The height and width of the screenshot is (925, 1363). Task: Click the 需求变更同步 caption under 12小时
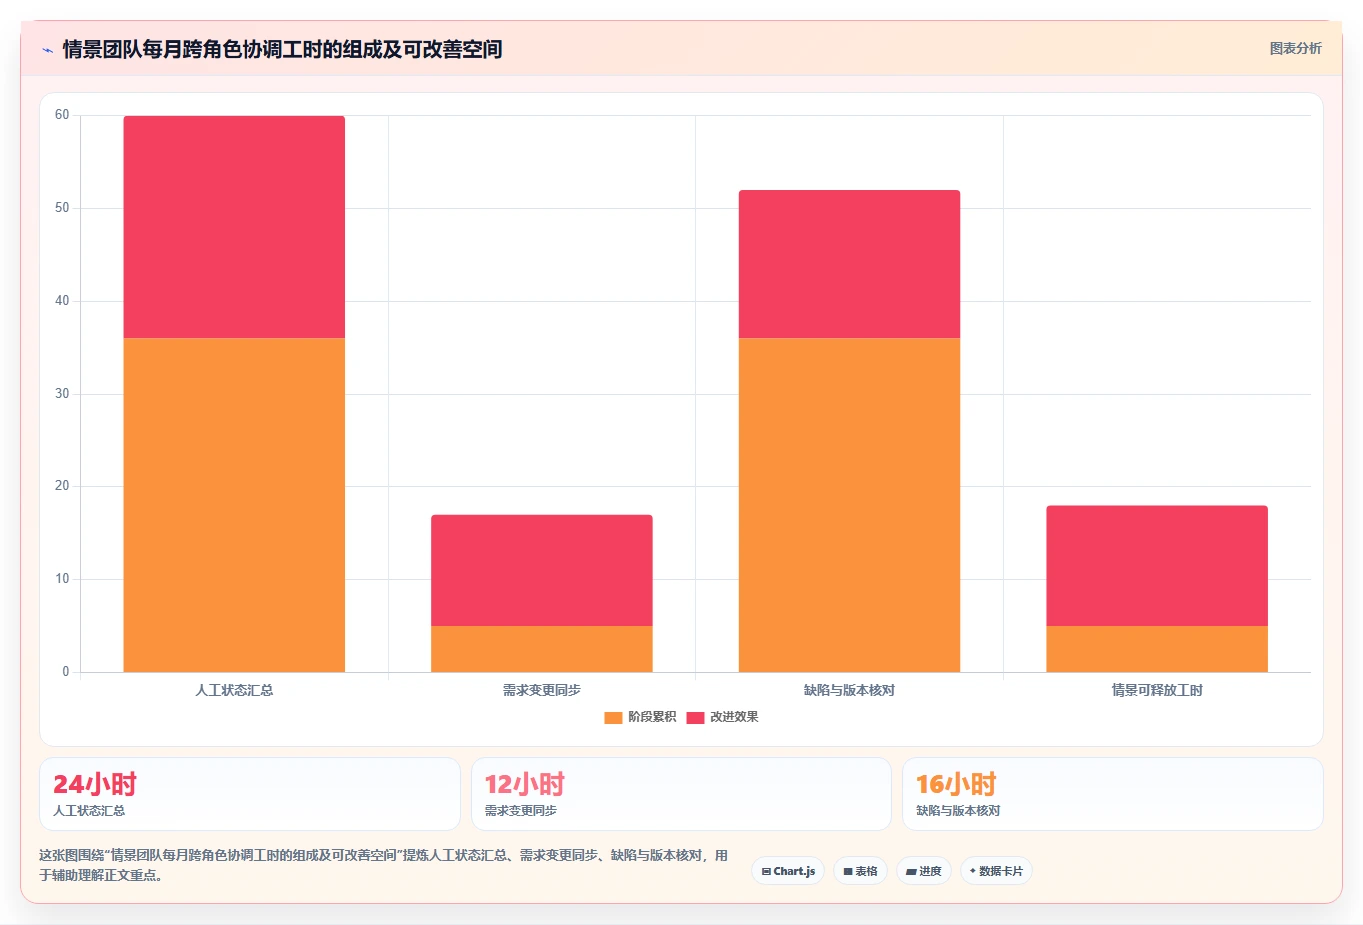coord(520,811)
